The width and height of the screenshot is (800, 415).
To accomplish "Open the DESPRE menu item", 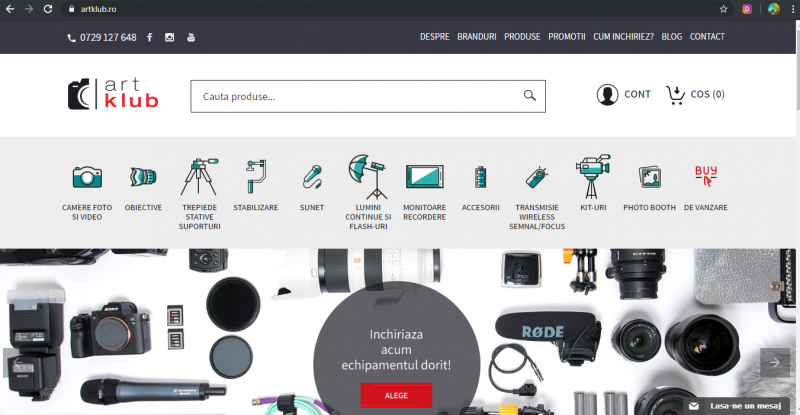I will [x=435, y=37].
